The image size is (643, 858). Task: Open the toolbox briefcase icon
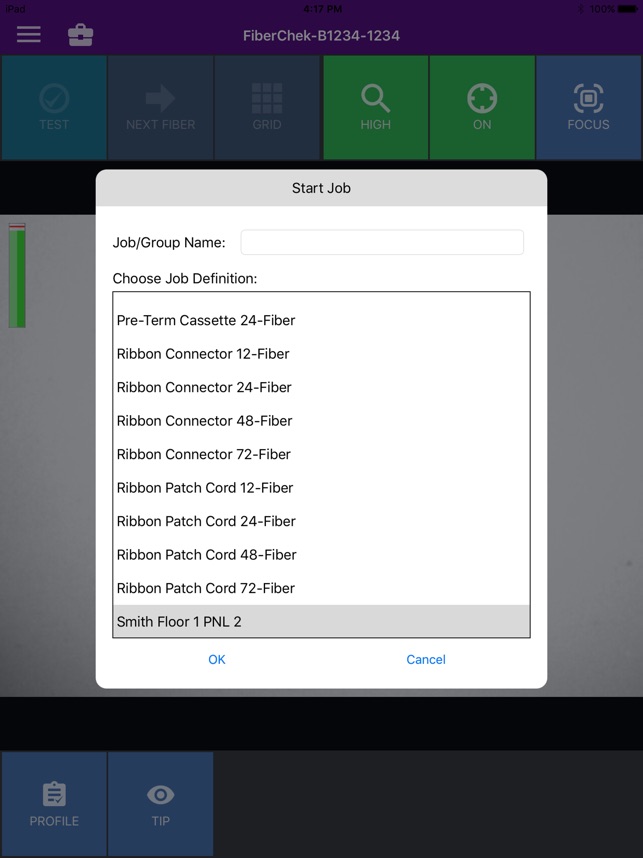(x=80, y=35)
